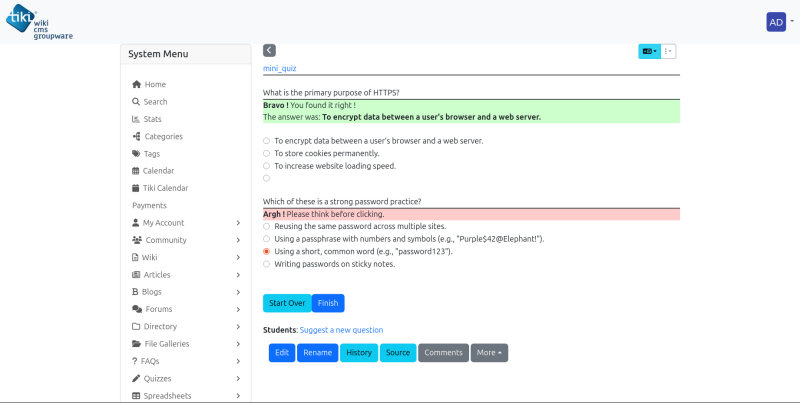Click the mini_quiz page title link
Image resolution: width=800 pixels, height=403 pixels.
(x=280, y=68)
